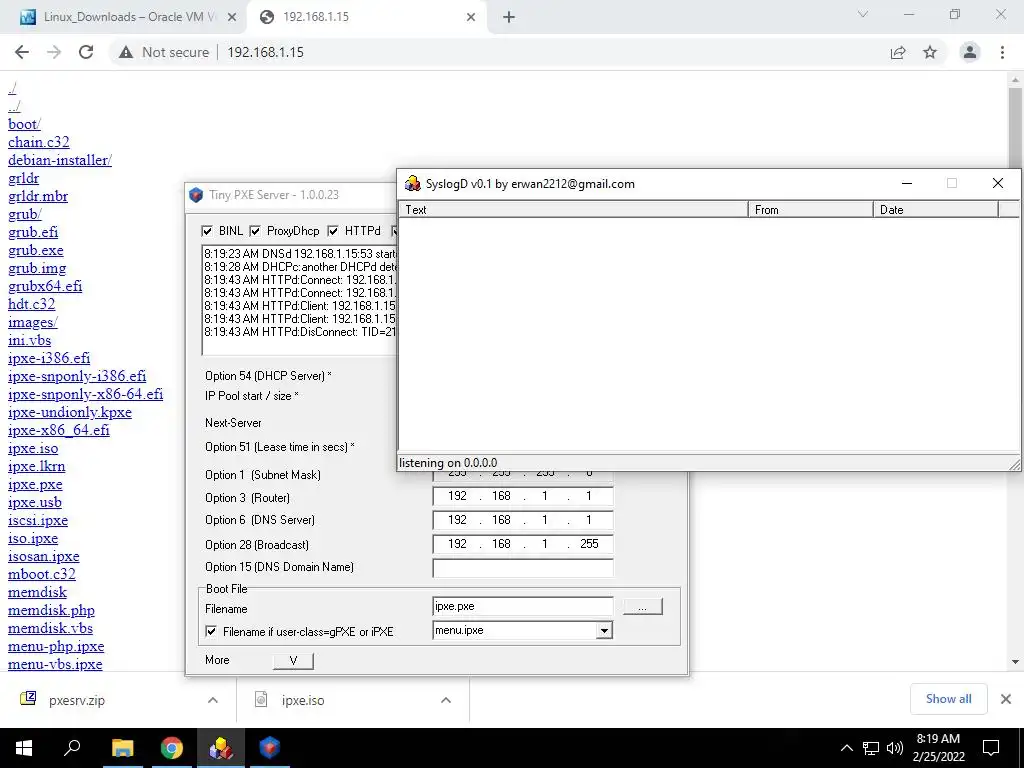Click the Tiny PXE Server title icon

click(x=196, y=195)
